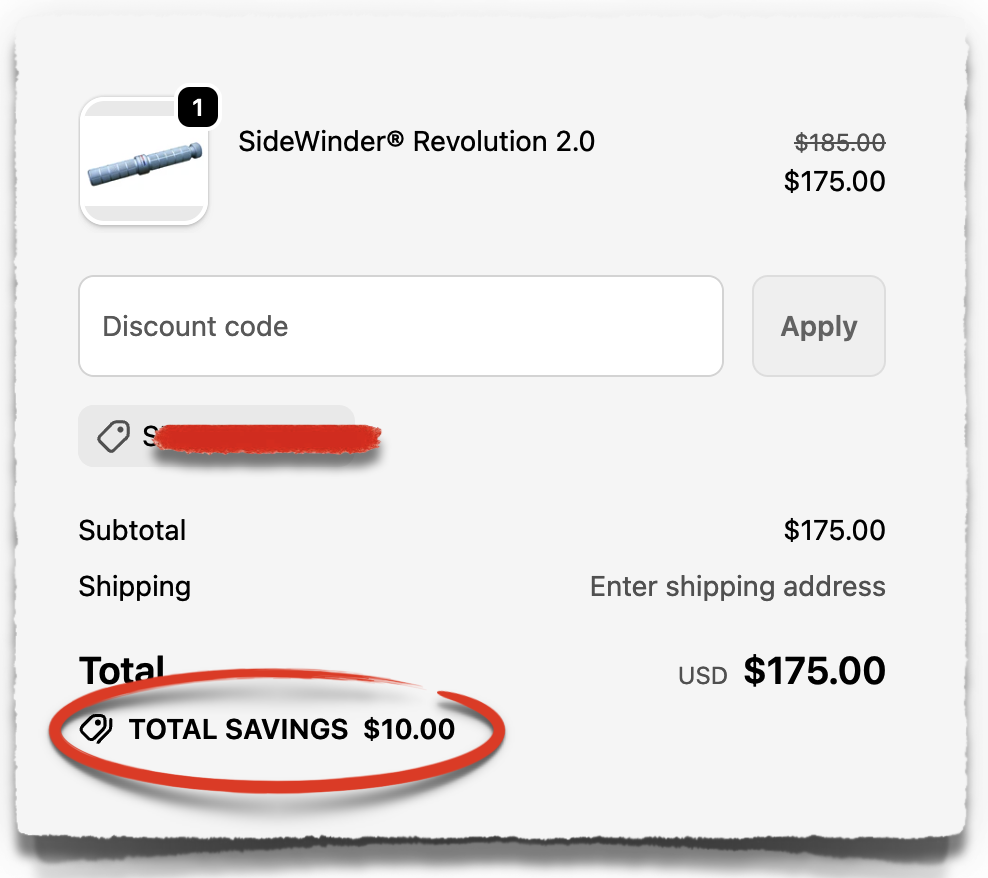Click the $175.00 discounted product price
988x878 pixels.
point(834,181)
